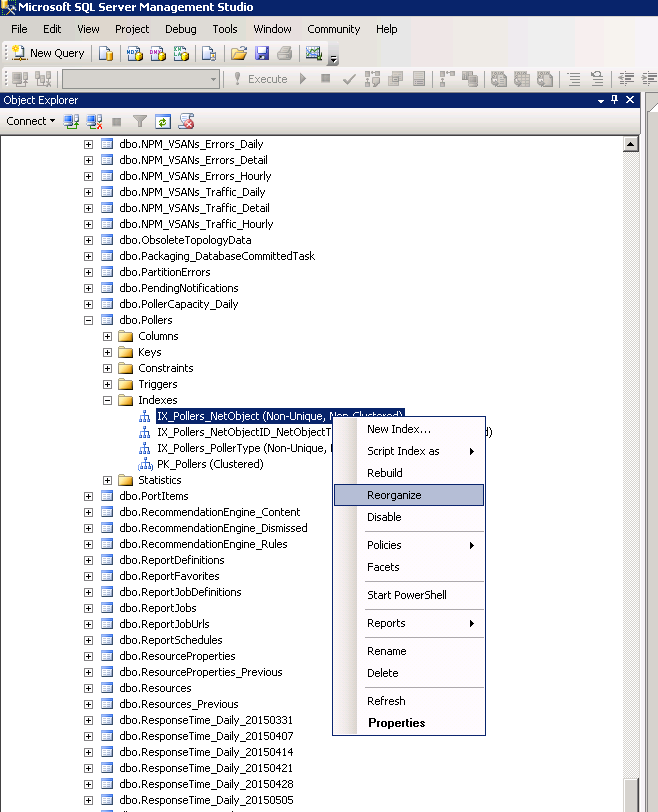Screen dimensions: 658x812
Task: Choose Disable in the index context menu
Action: (x=409, y=517)
